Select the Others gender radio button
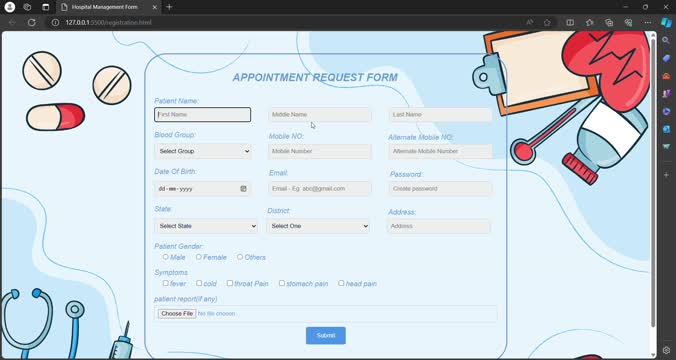 (x=240, y=257)
